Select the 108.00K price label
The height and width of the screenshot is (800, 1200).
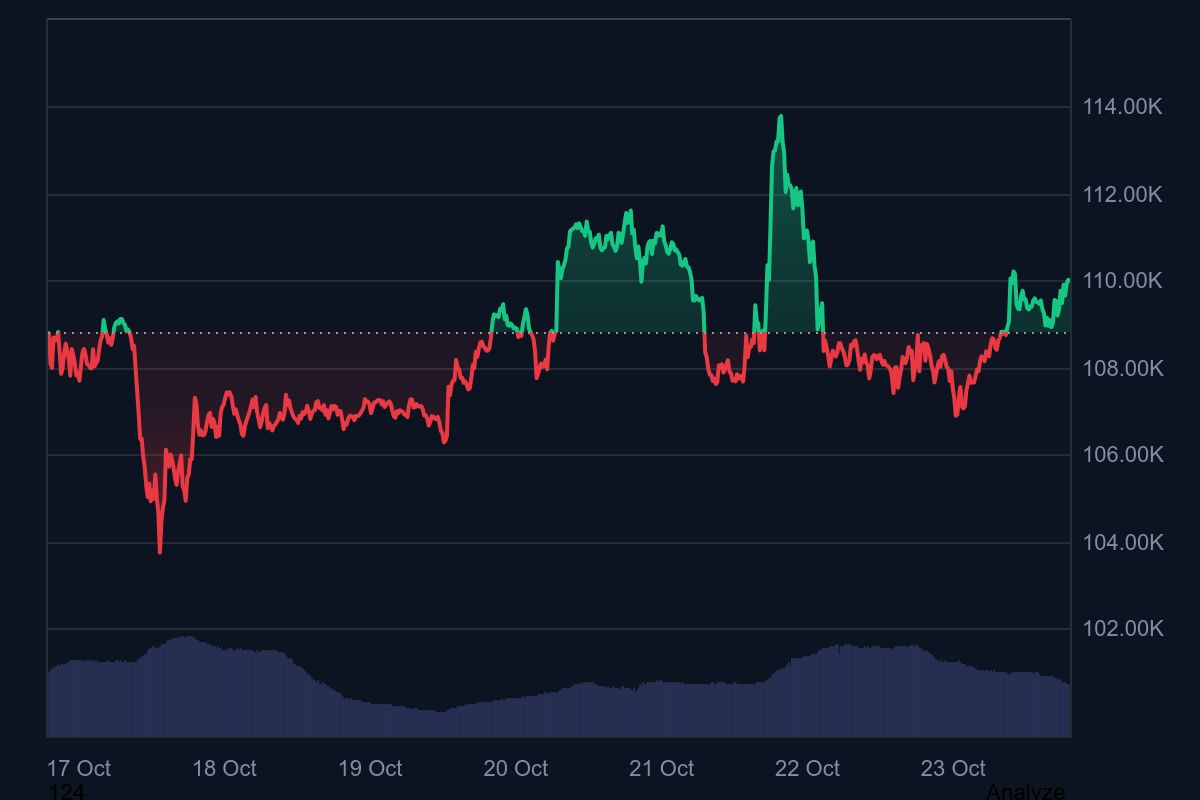[x=1122, y=368]
